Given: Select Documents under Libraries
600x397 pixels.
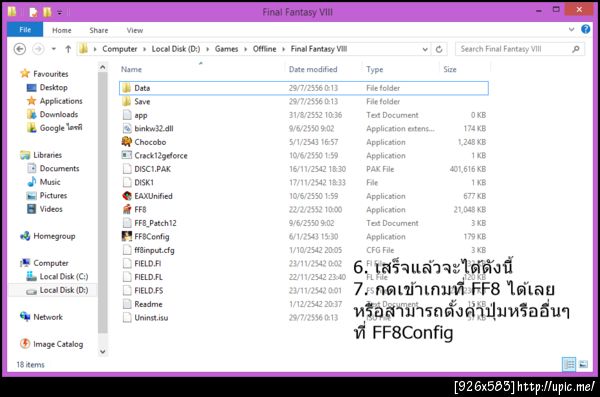Looking at the screenshot, I should tap(59, 168).
